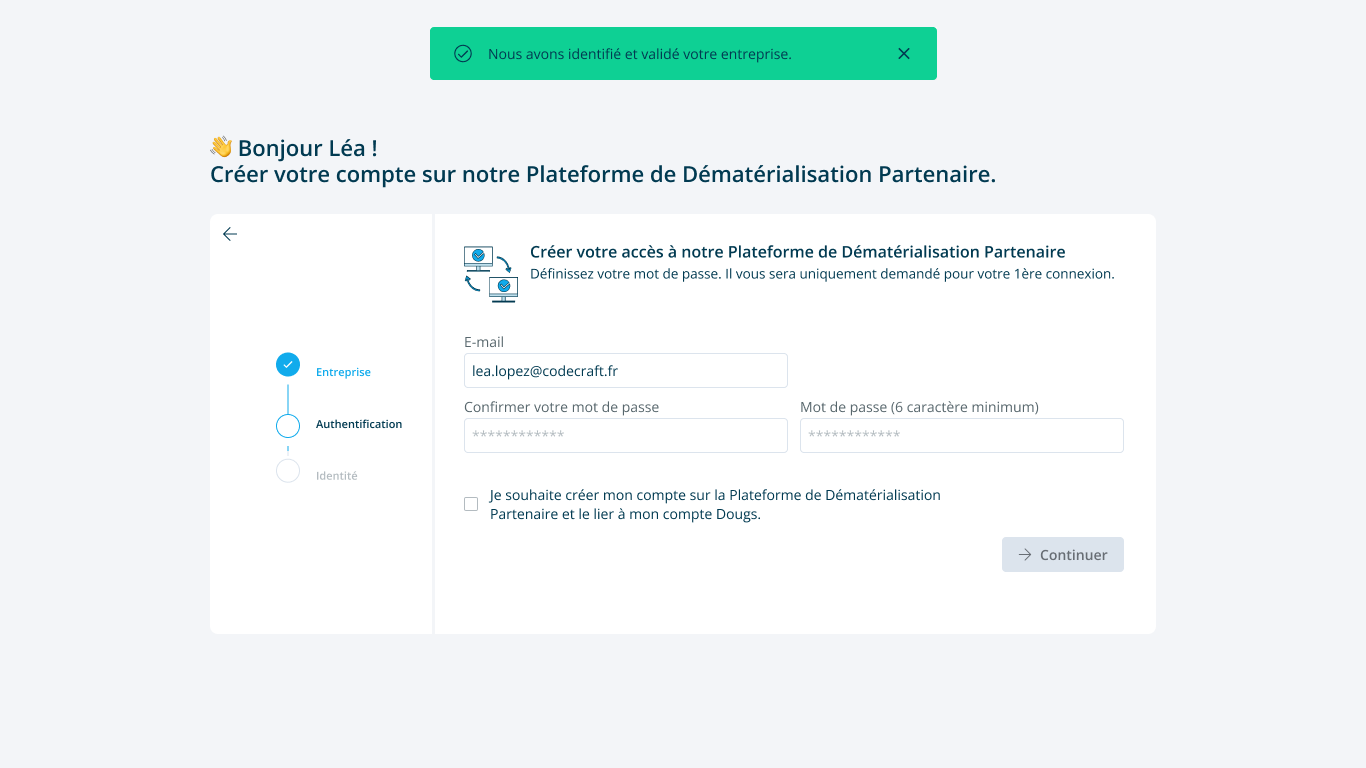Click the 'Nous avons identifié' notification message
This screenshot has width=1366, height=768.
coord(639,54)
